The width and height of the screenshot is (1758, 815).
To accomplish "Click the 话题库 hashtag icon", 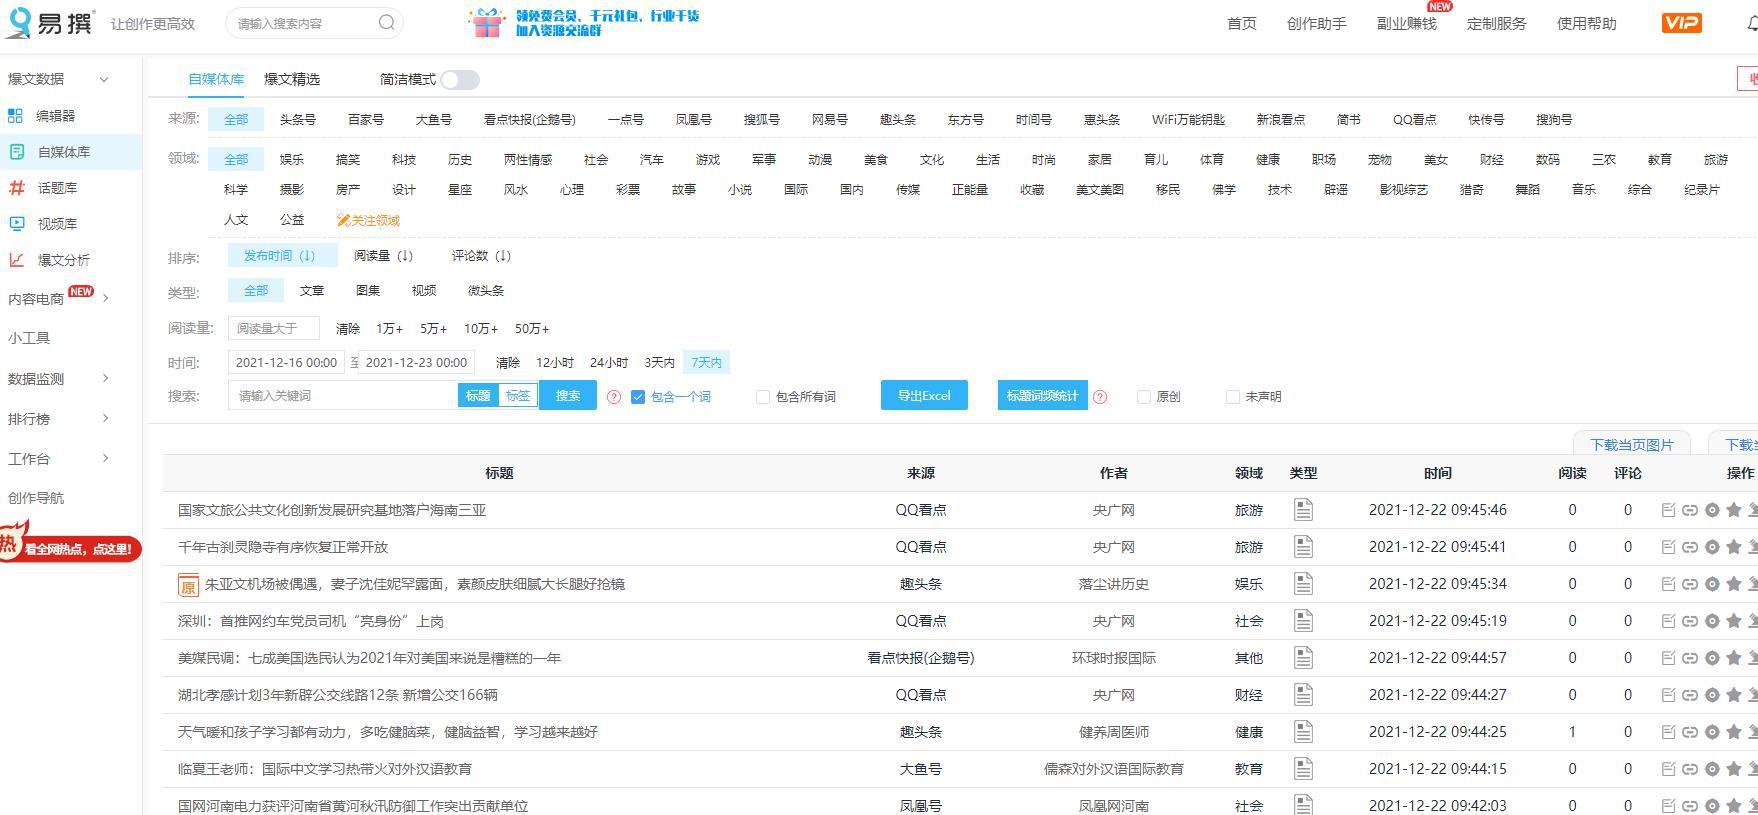I will coord(16,188).
